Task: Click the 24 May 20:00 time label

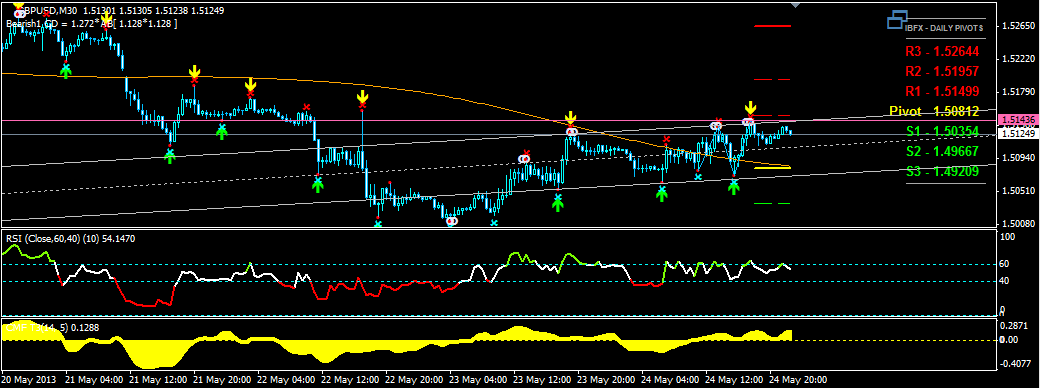Action: 797,380
